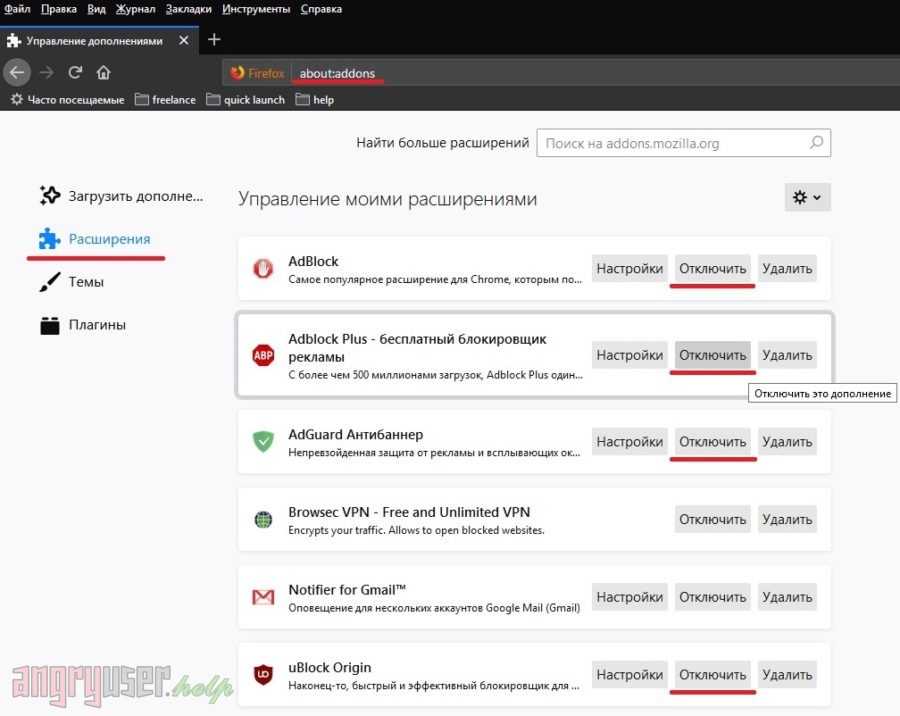The image size is (900, 716).
Task: Open the Инструменты menu
Action: tap(257, 9)
